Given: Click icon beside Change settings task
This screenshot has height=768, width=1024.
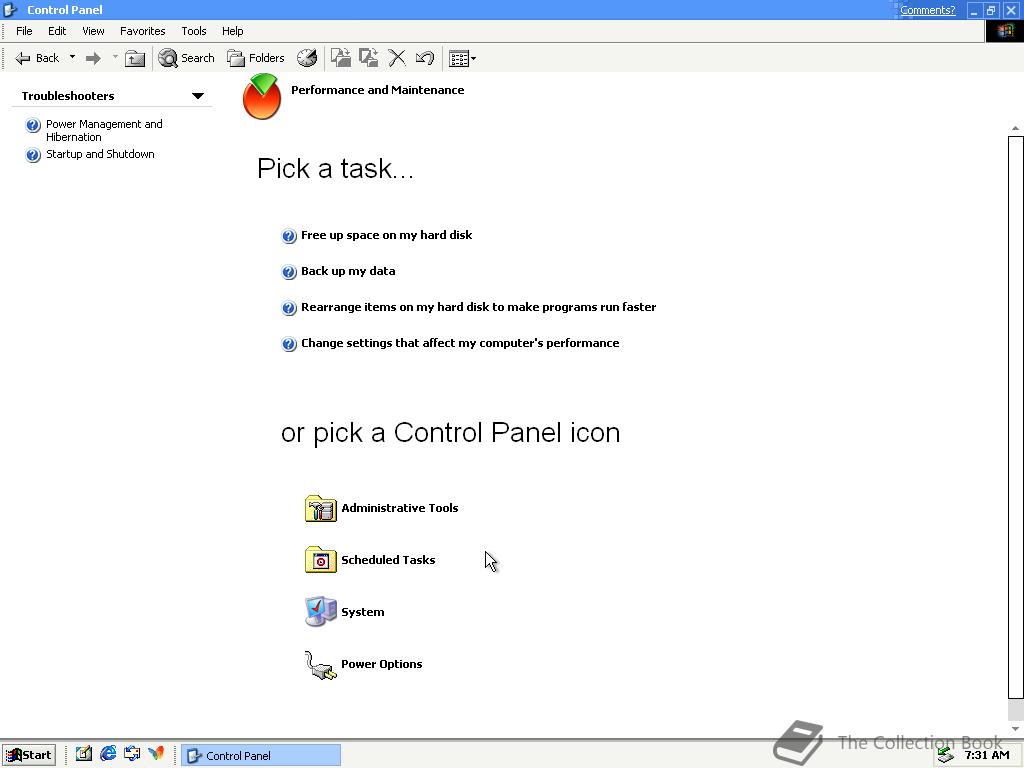Looking at the screenshot, I should pos(289,344).
